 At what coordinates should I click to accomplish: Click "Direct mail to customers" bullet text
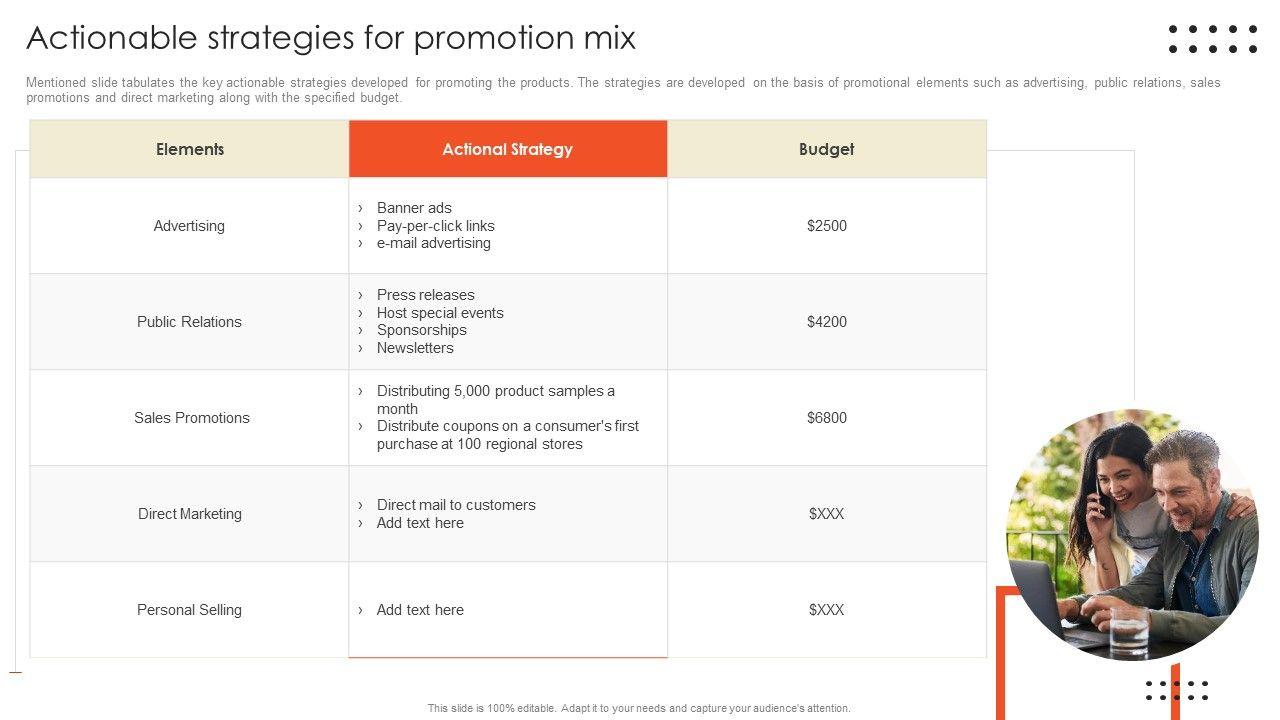[456, 505]
